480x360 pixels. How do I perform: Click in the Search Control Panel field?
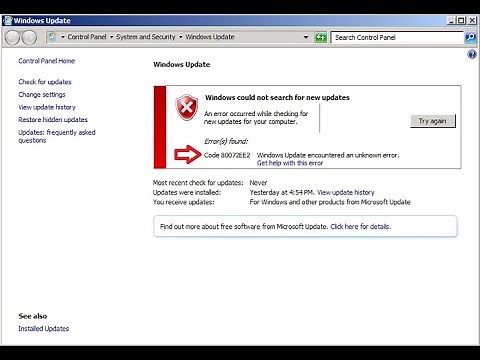[x=397, y=37]
